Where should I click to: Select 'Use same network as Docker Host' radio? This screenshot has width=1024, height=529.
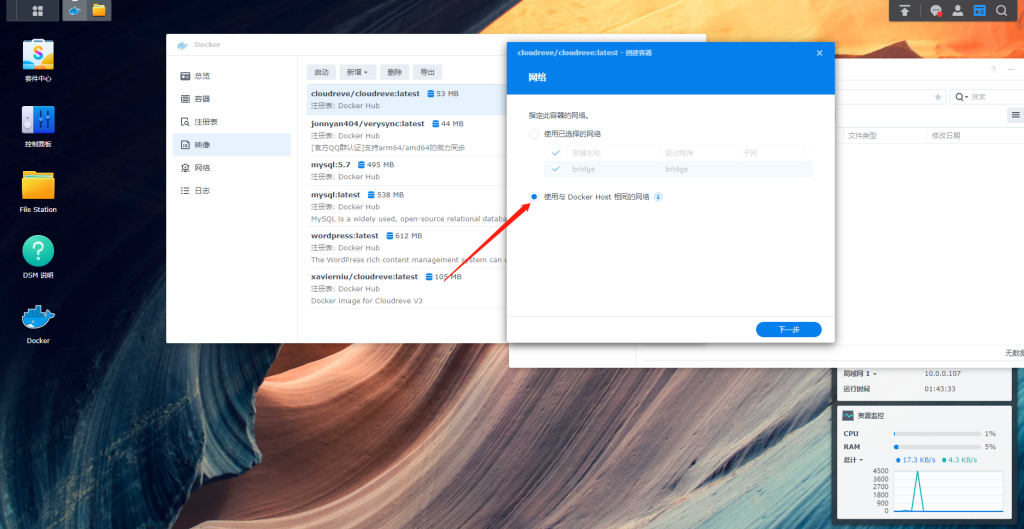tap(534, 197)
